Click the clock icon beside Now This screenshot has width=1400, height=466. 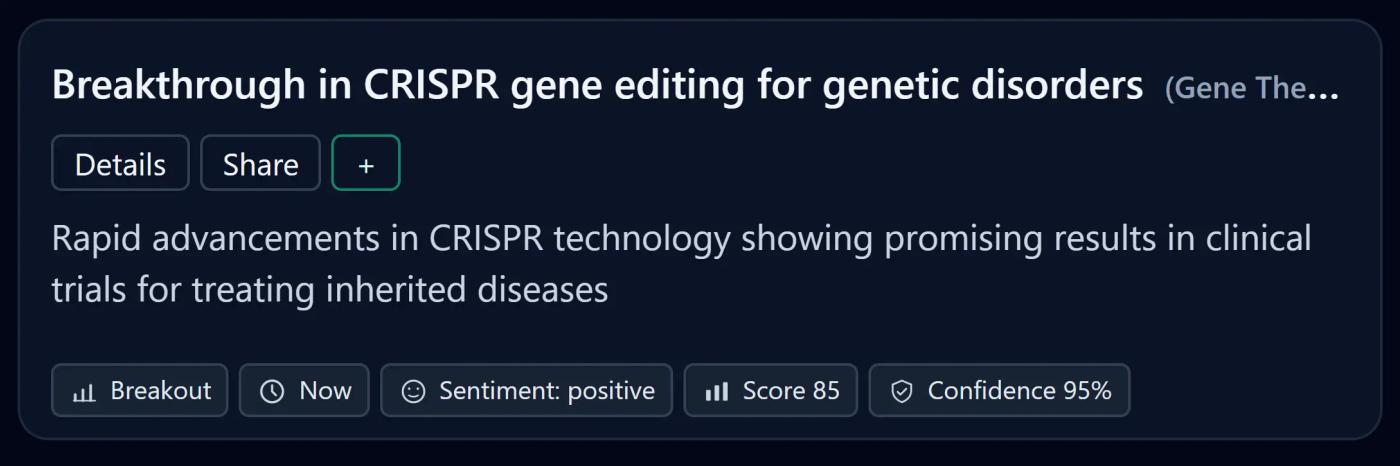point(272,391)
